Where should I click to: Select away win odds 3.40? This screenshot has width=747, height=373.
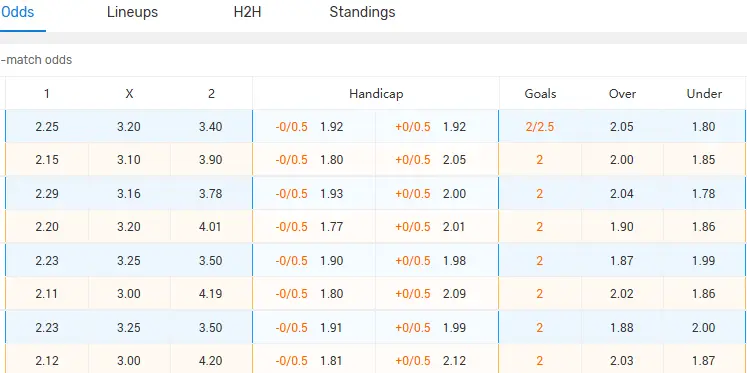[211, 127]
